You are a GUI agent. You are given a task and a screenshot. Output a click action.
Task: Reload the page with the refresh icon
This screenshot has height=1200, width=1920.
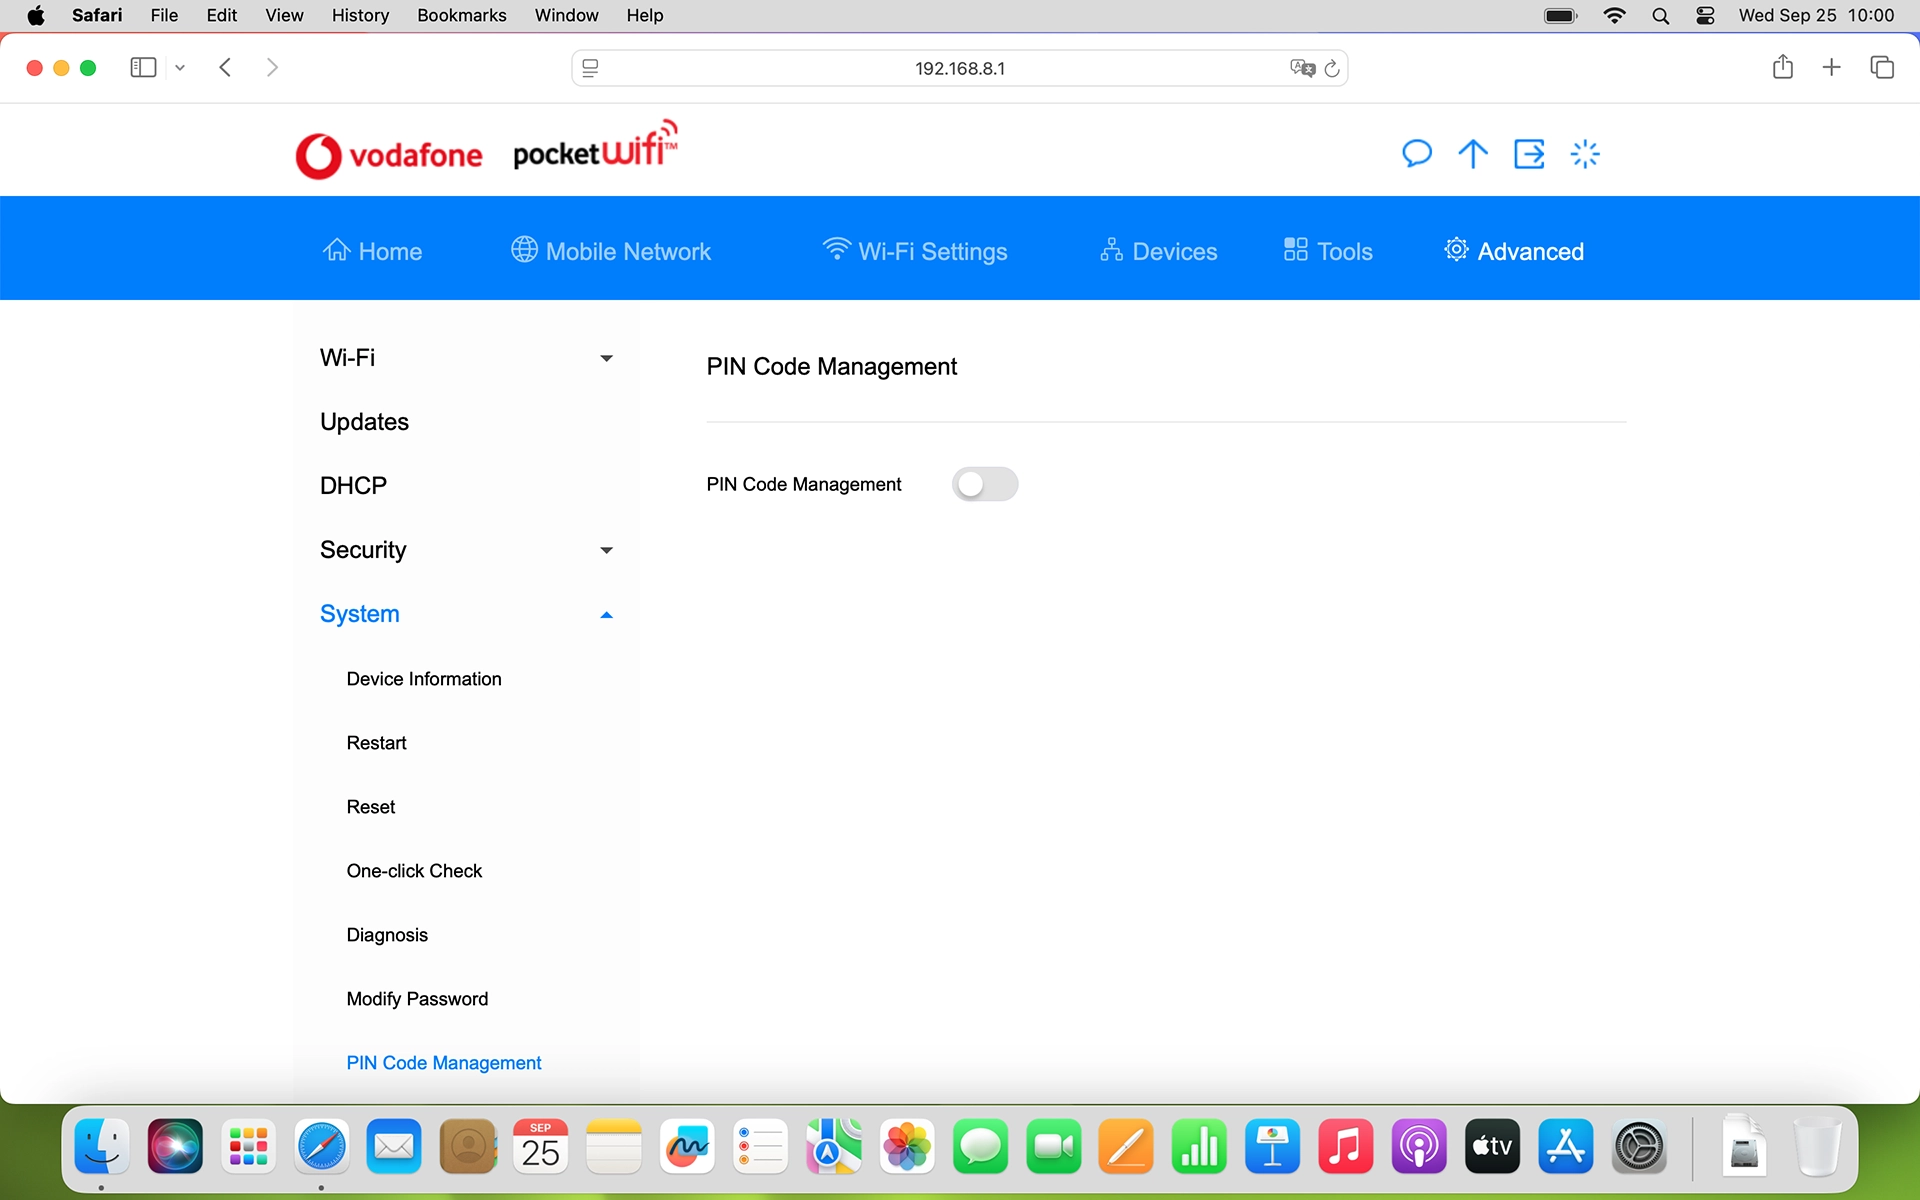tap(1332, 68)
